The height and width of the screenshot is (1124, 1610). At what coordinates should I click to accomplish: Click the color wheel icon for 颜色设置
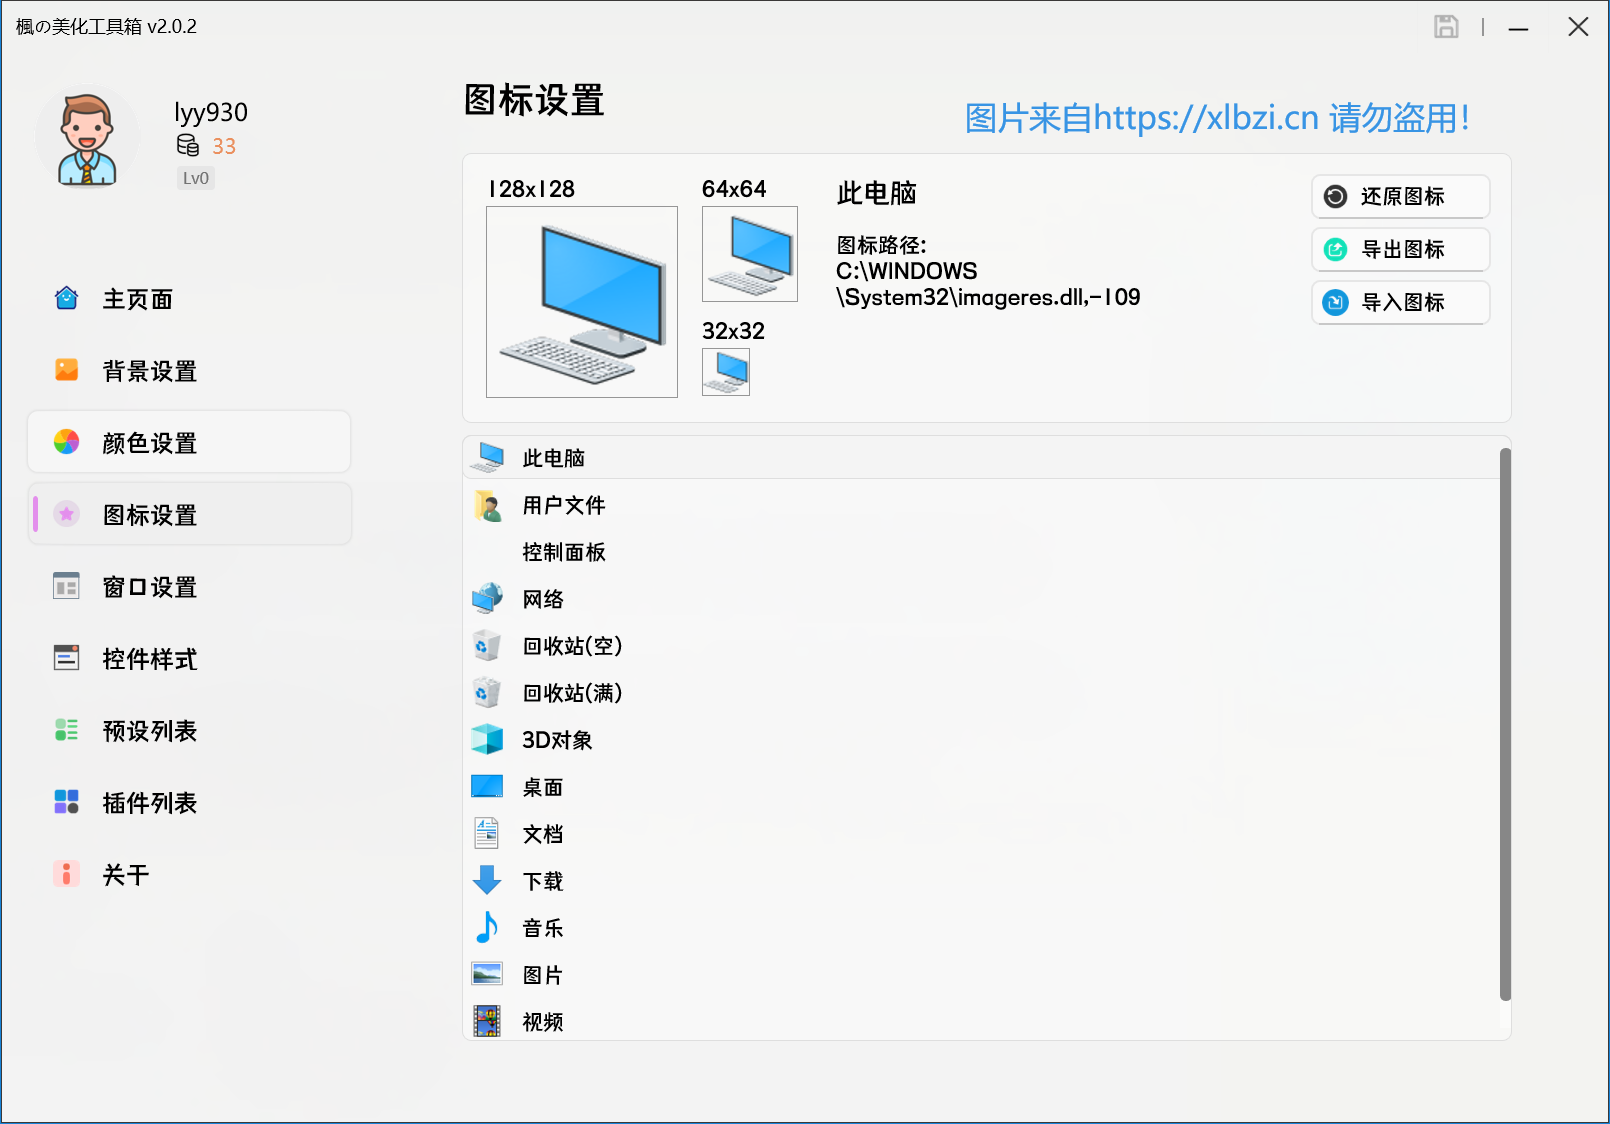click(66, 442)
